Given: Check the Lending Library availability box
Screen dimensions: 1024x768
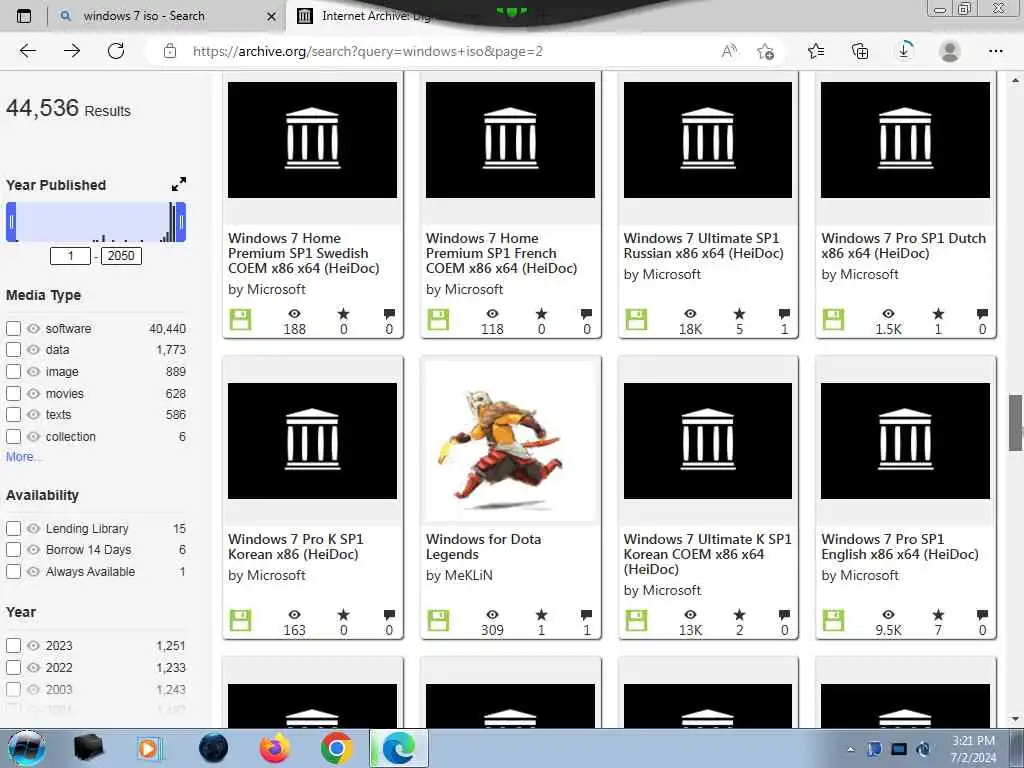Looking at the screenshot, I should (13, 528).
